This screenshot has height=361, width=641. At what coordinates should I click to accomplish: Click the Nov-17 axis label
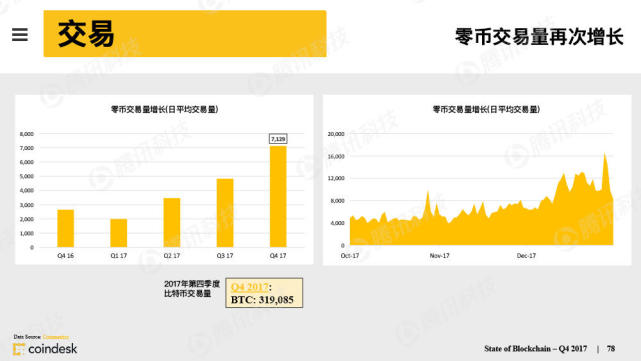439,256
